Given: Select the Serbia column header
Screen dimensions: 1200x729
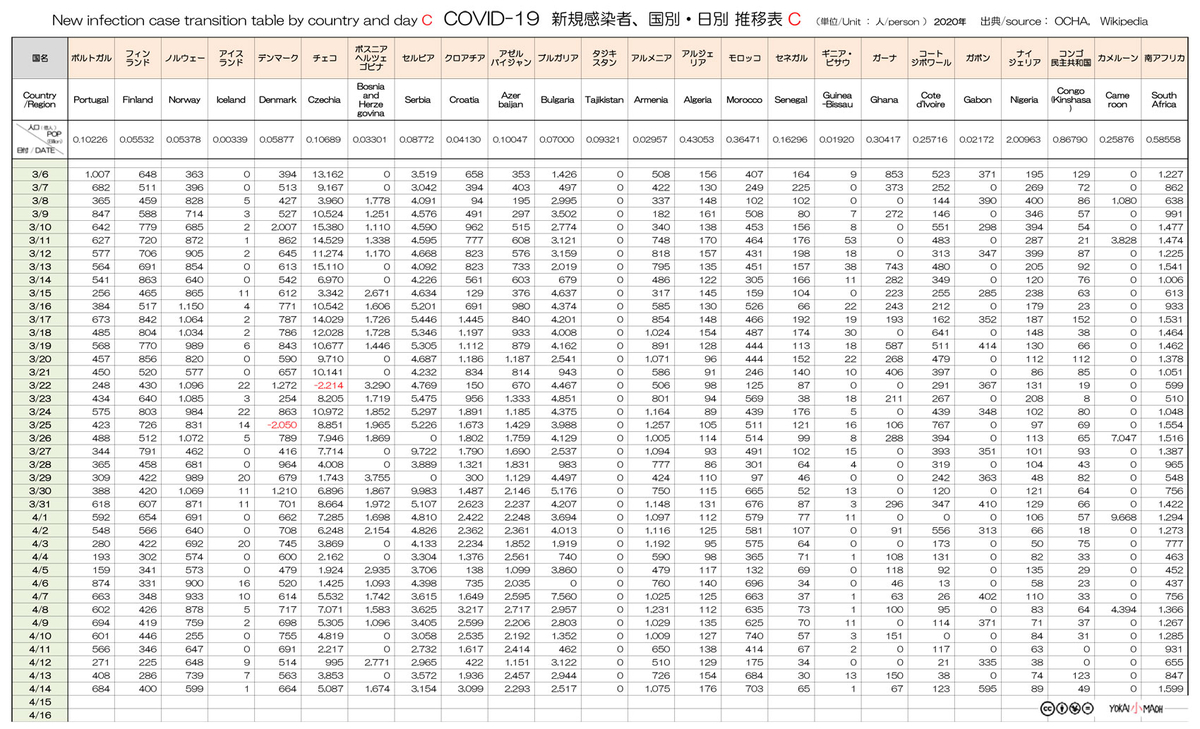Looking at the screenshot, I should tap(418, 100).
